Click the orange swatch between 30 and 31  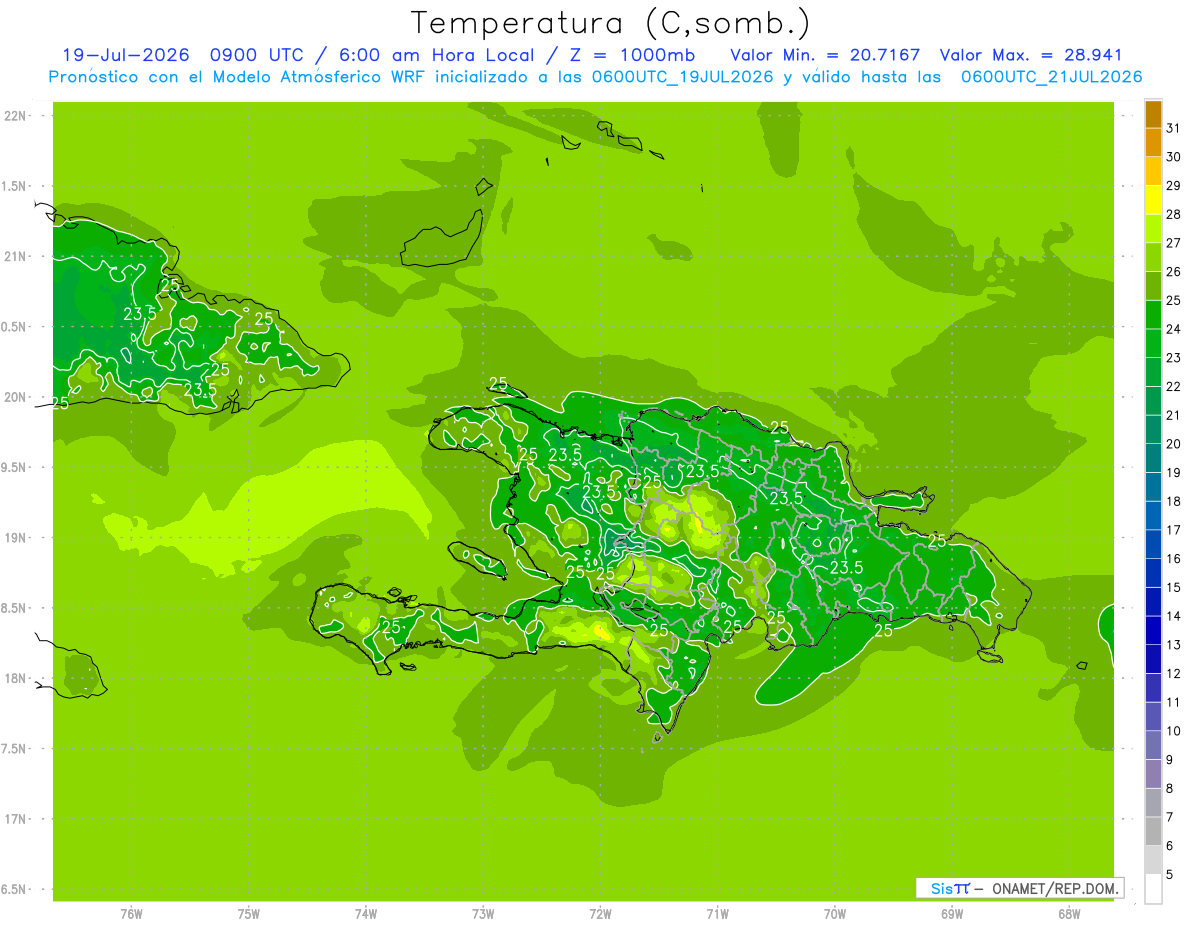[1153, 142]
